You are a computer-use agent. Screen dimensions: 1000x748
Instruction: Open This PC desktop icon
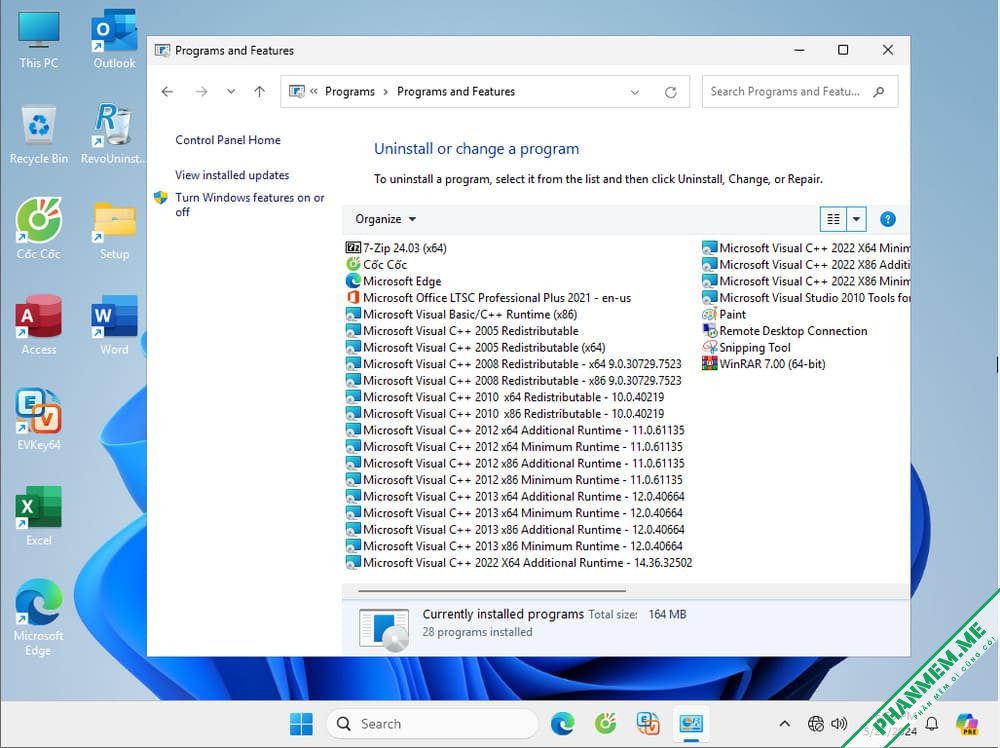38,40
